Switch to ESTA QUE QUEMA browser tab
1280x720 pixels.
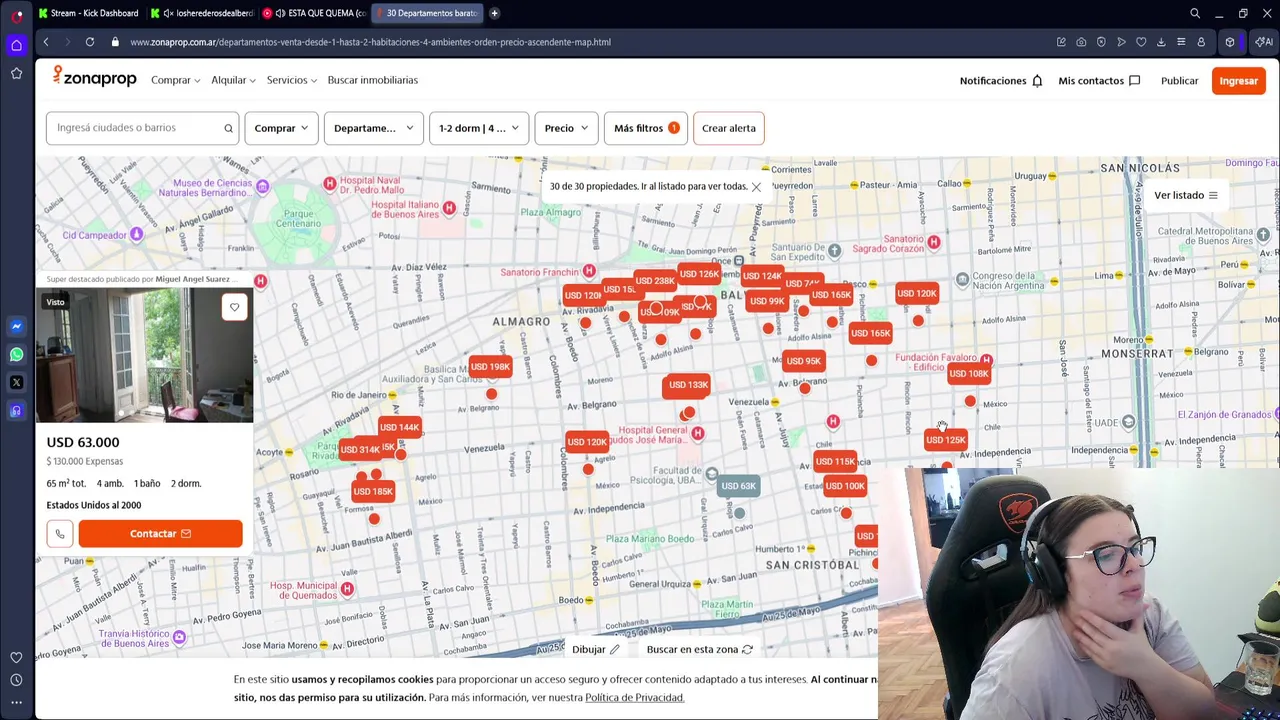click(314, 13)
